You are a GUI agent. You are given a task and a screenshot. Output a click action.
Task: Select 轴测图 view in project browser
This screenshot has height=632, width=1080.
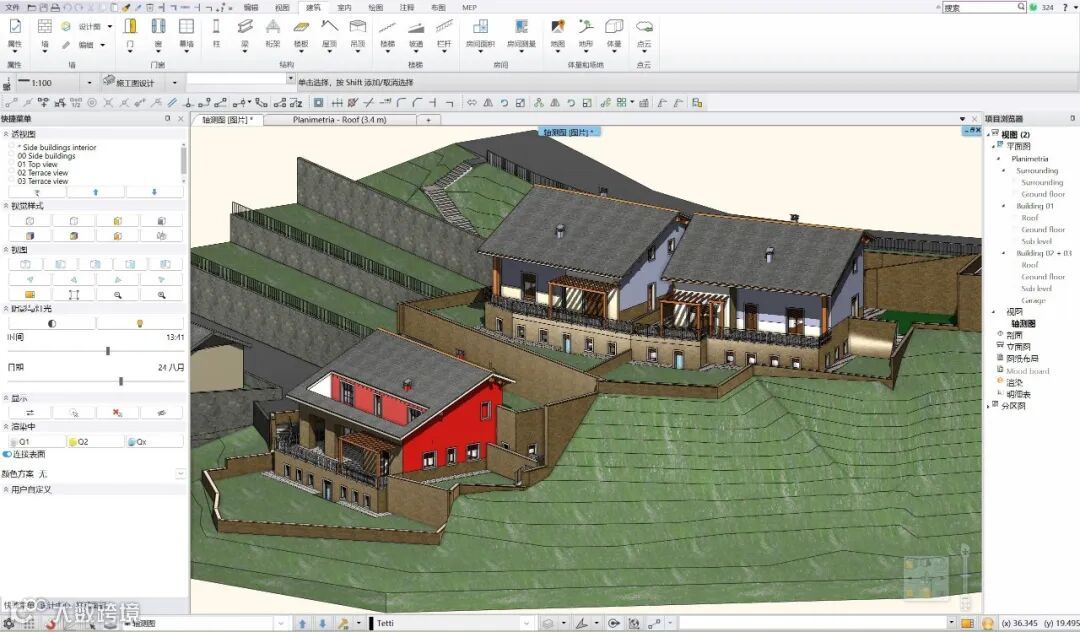(x=1023, y=324)
